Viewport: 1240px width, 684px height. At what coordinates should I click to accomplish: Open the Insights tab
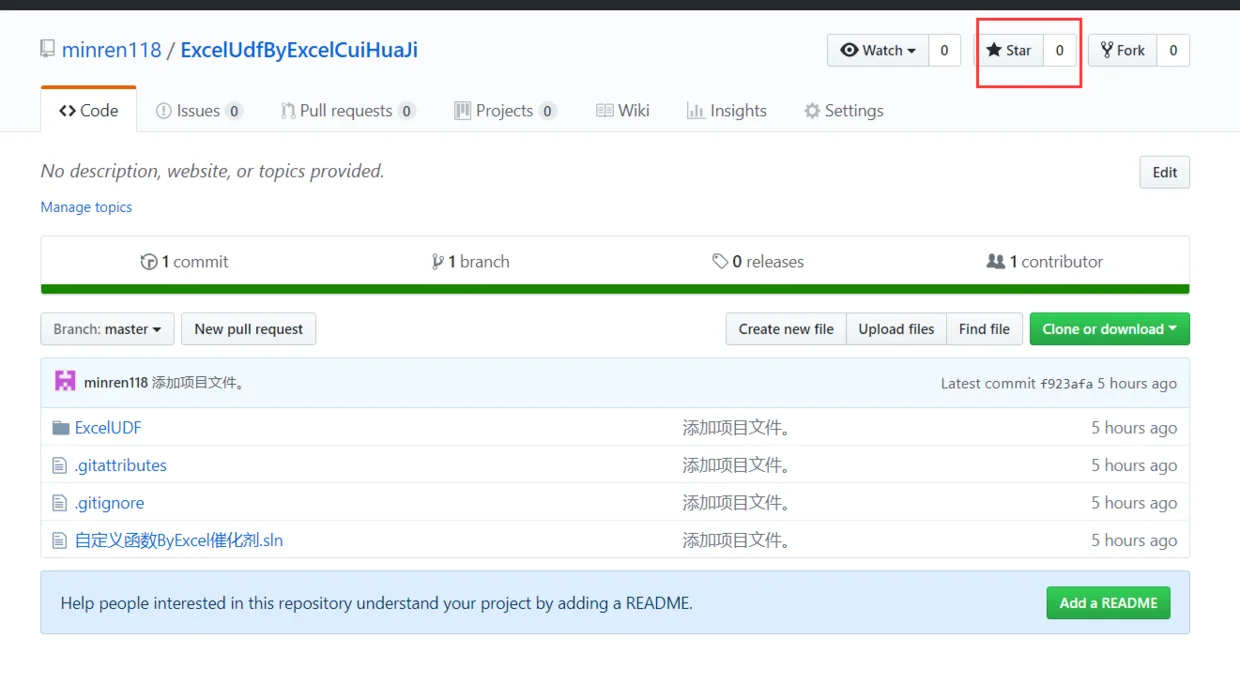point(727,111)
